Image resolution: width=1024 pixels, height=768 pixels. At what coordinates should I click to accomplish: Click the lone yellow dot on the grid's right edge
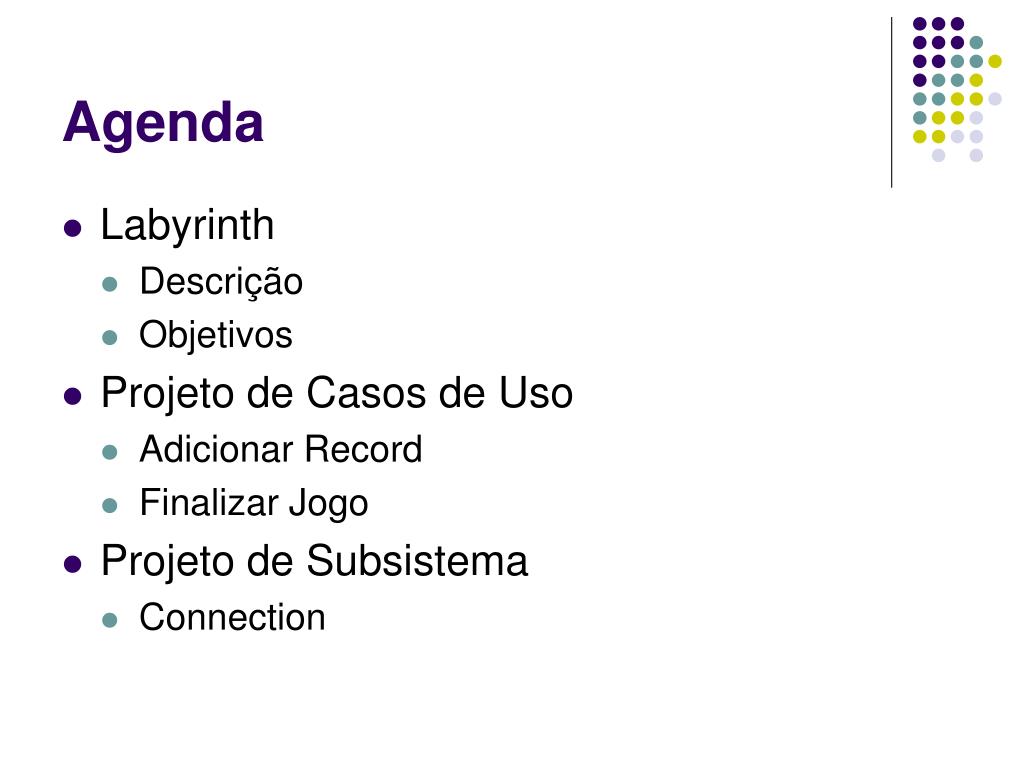click(x=995, y=61)
